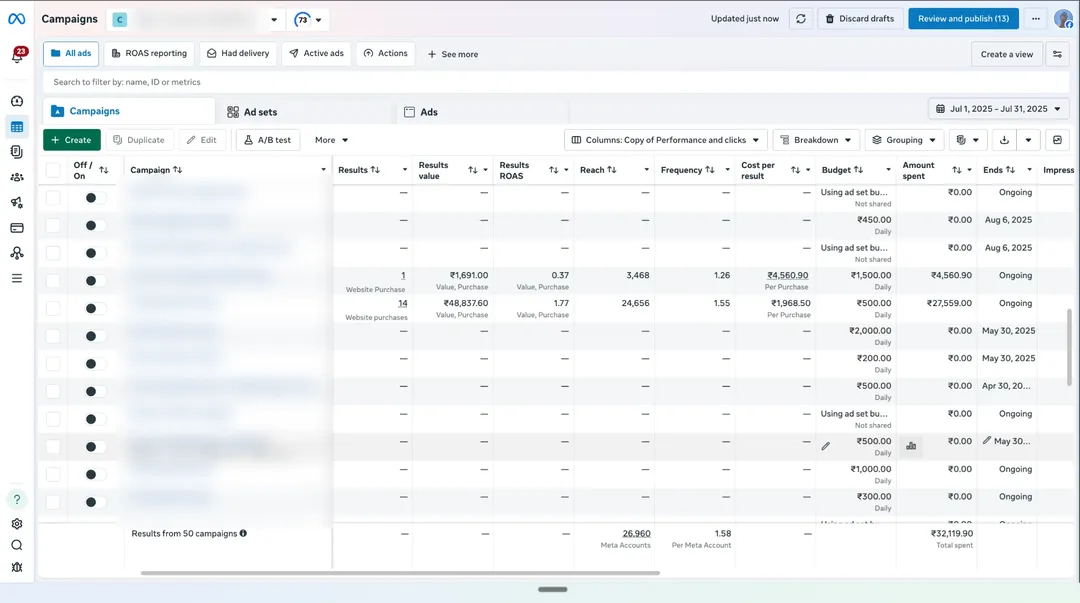Click the vertical scrollbar at table right
The height and width of the screenshot is (603, 1080).
click(1069, 347)
